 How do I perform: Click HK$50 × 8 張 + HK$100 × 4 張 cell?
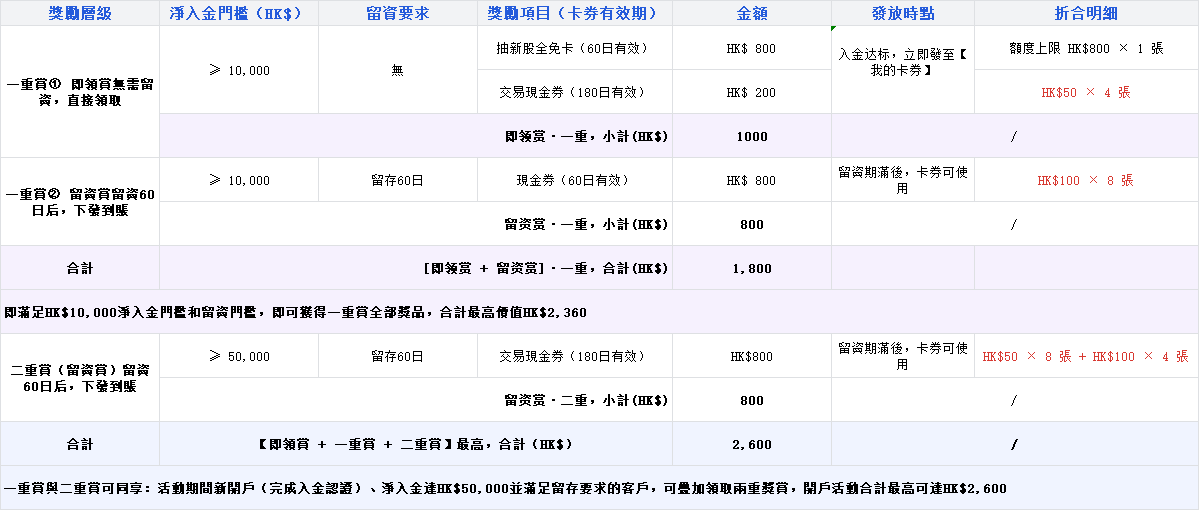(x=1086, y=356)
